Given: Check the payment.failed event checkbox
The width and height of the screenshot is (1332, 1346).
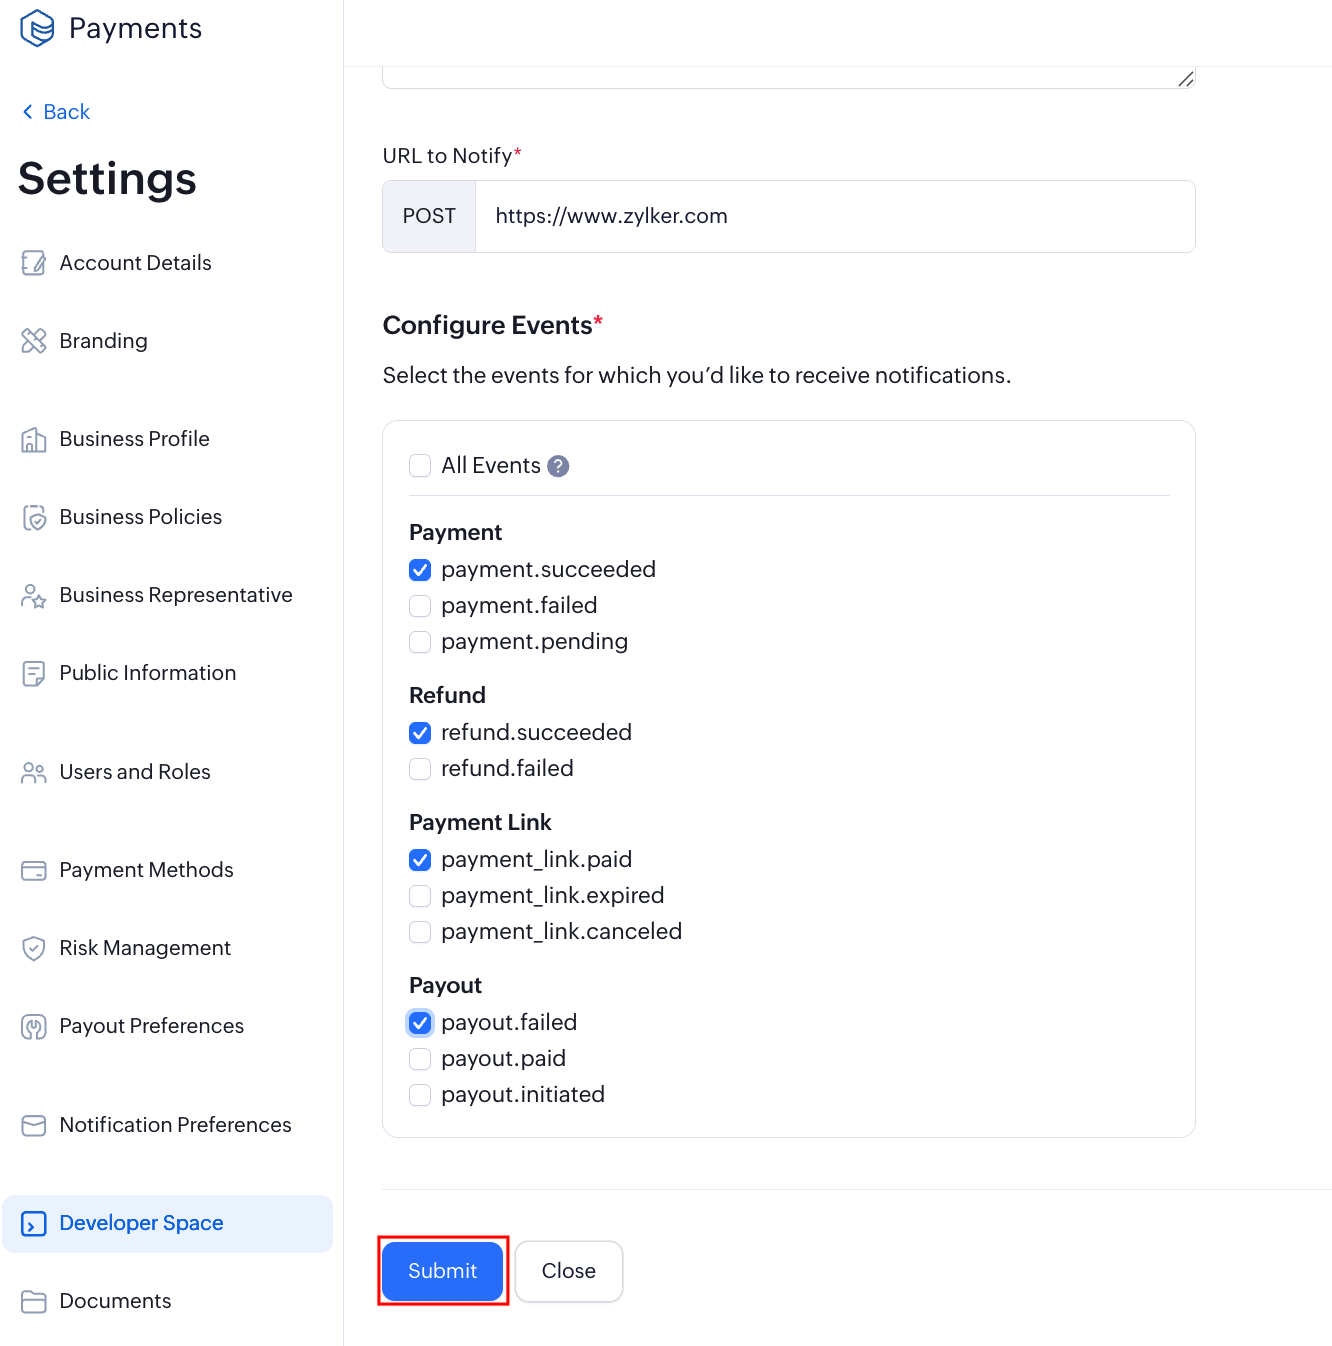Looking at the screenshot, I should coord(420,606).
